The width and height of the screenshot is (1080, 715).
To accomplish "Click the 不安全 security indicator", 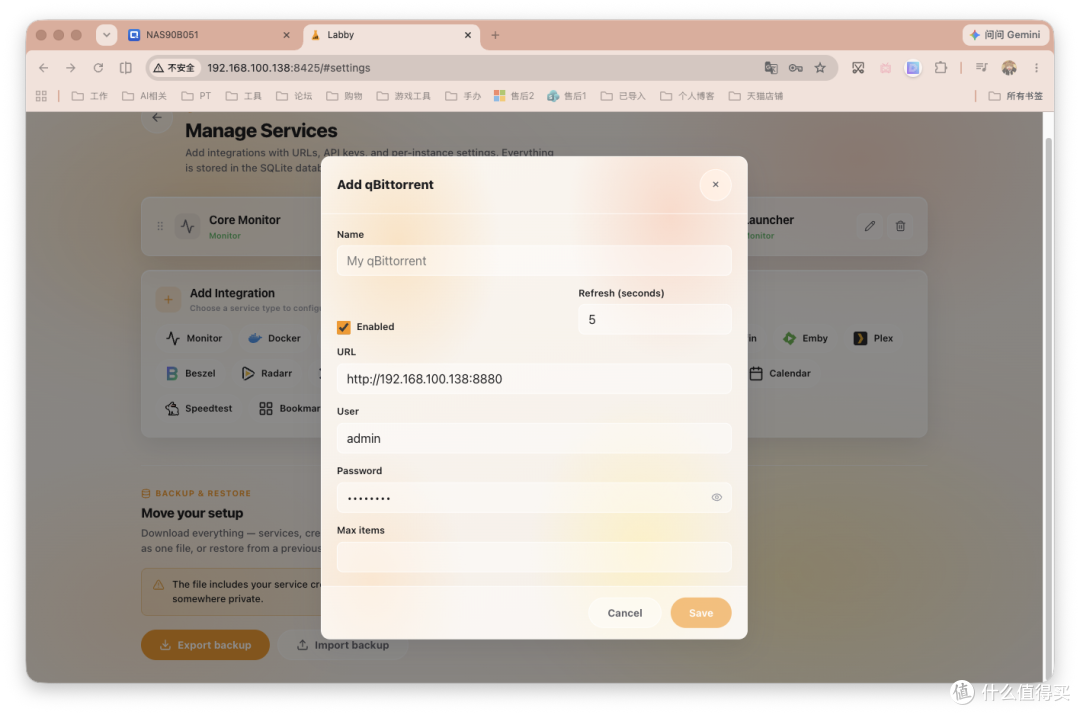I will [x=174, y=68].
